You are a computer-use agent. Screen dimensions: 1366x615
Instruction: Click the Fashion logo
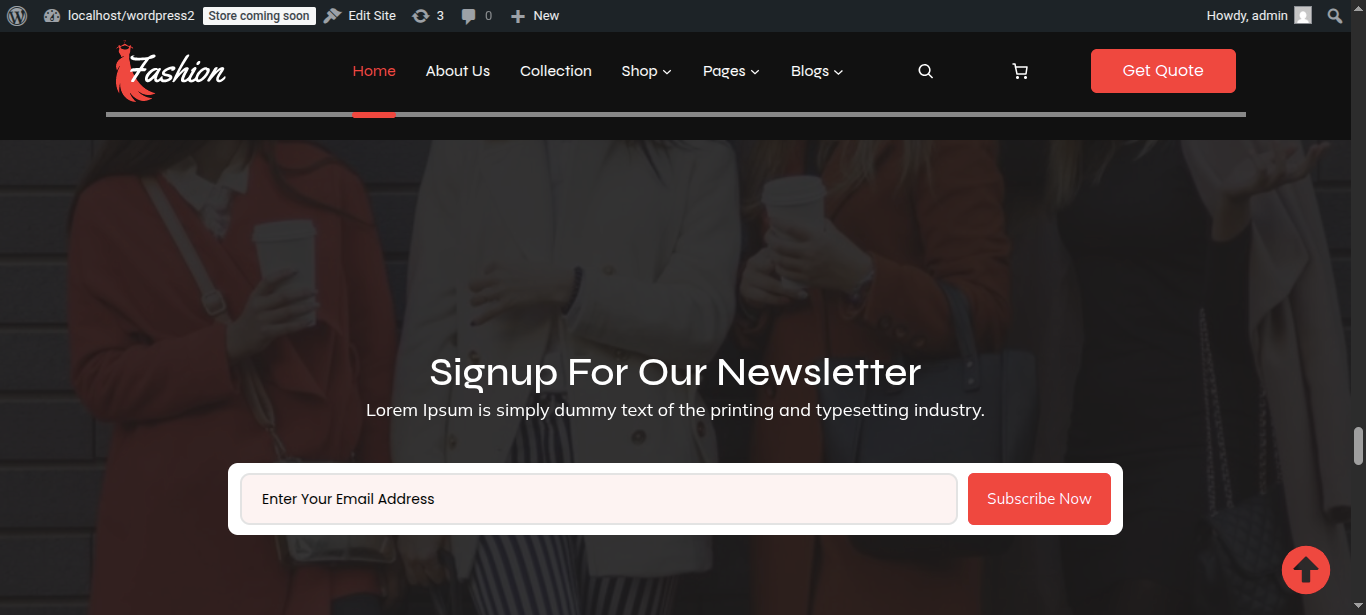tap(170, 71)
